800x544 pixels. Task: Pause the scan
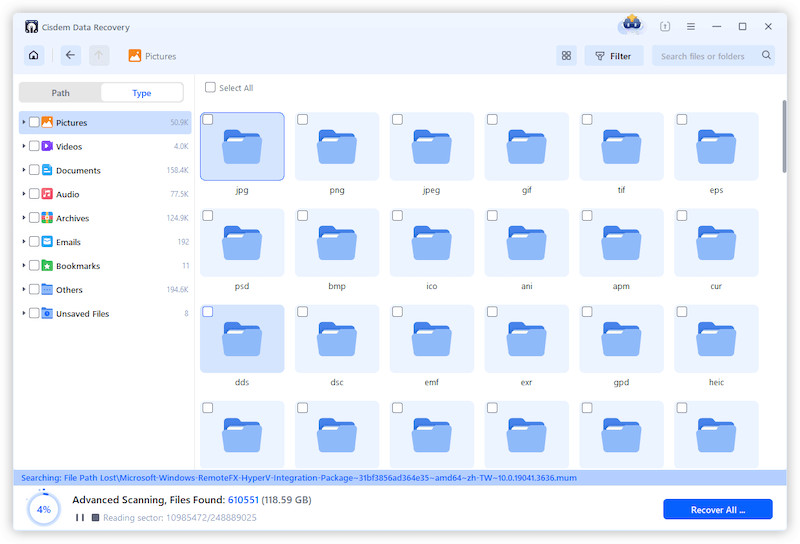(x=80, y=517)
